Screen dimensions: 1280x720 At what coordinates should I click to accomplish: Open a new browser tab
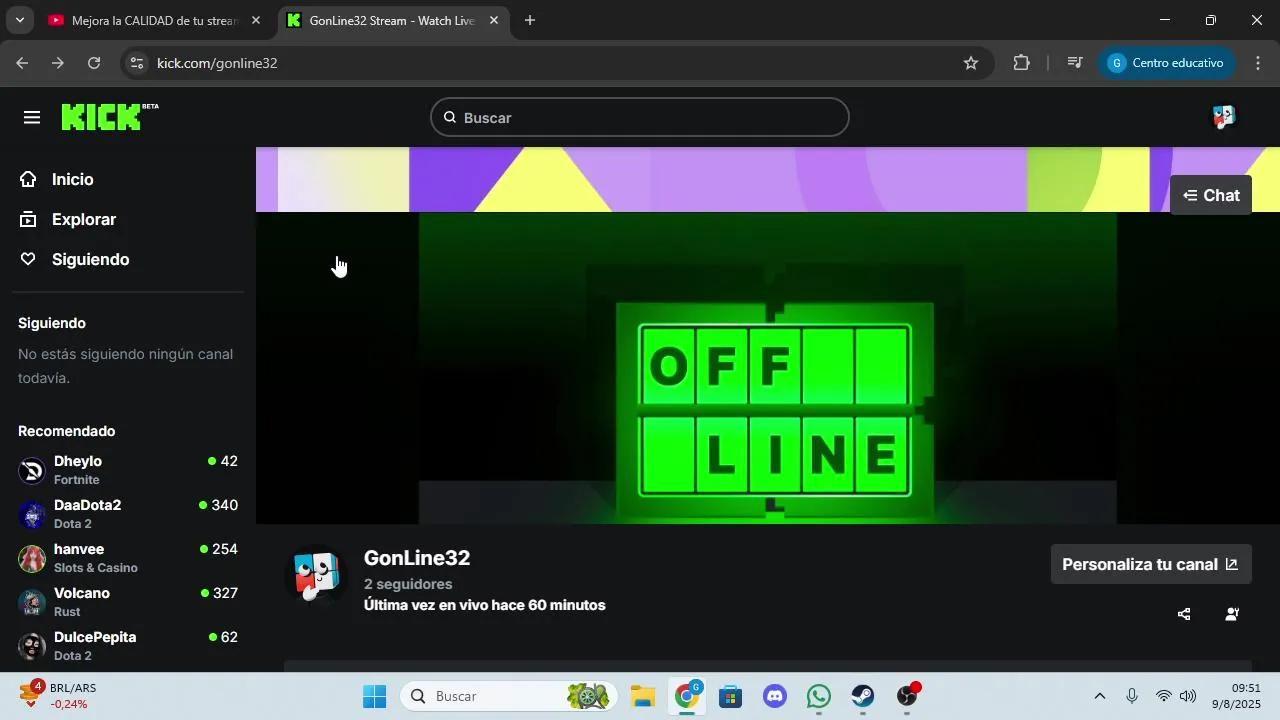(530, 20)
